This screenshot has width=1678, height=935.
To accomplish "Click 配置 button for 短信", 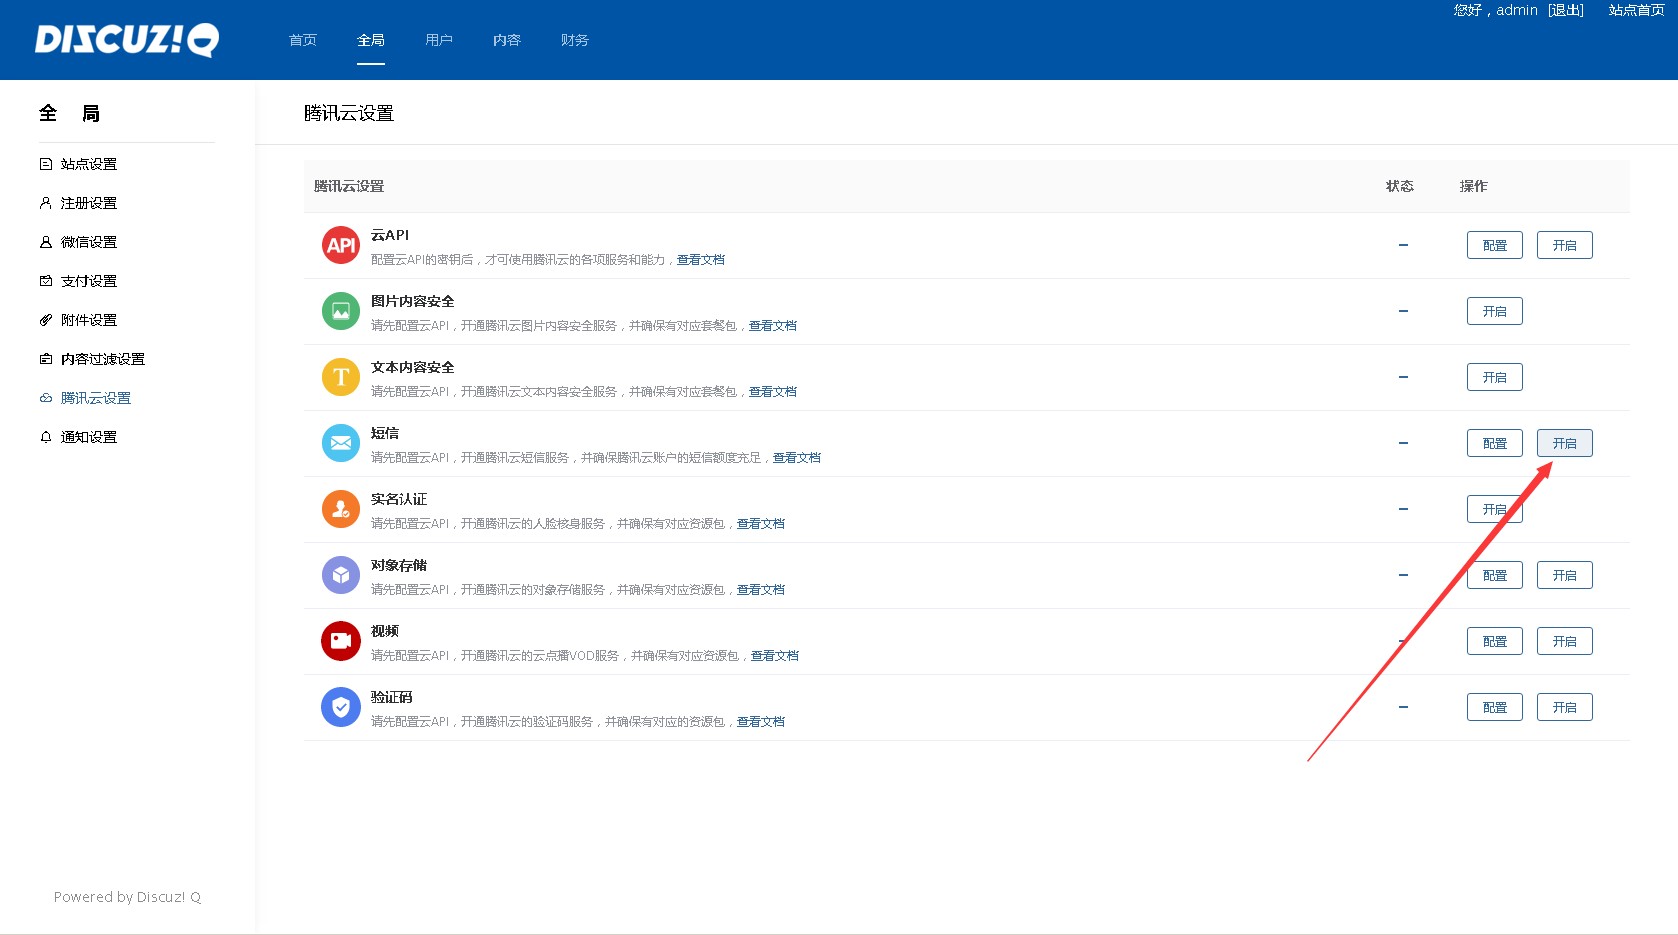I will pos(1495,443).
